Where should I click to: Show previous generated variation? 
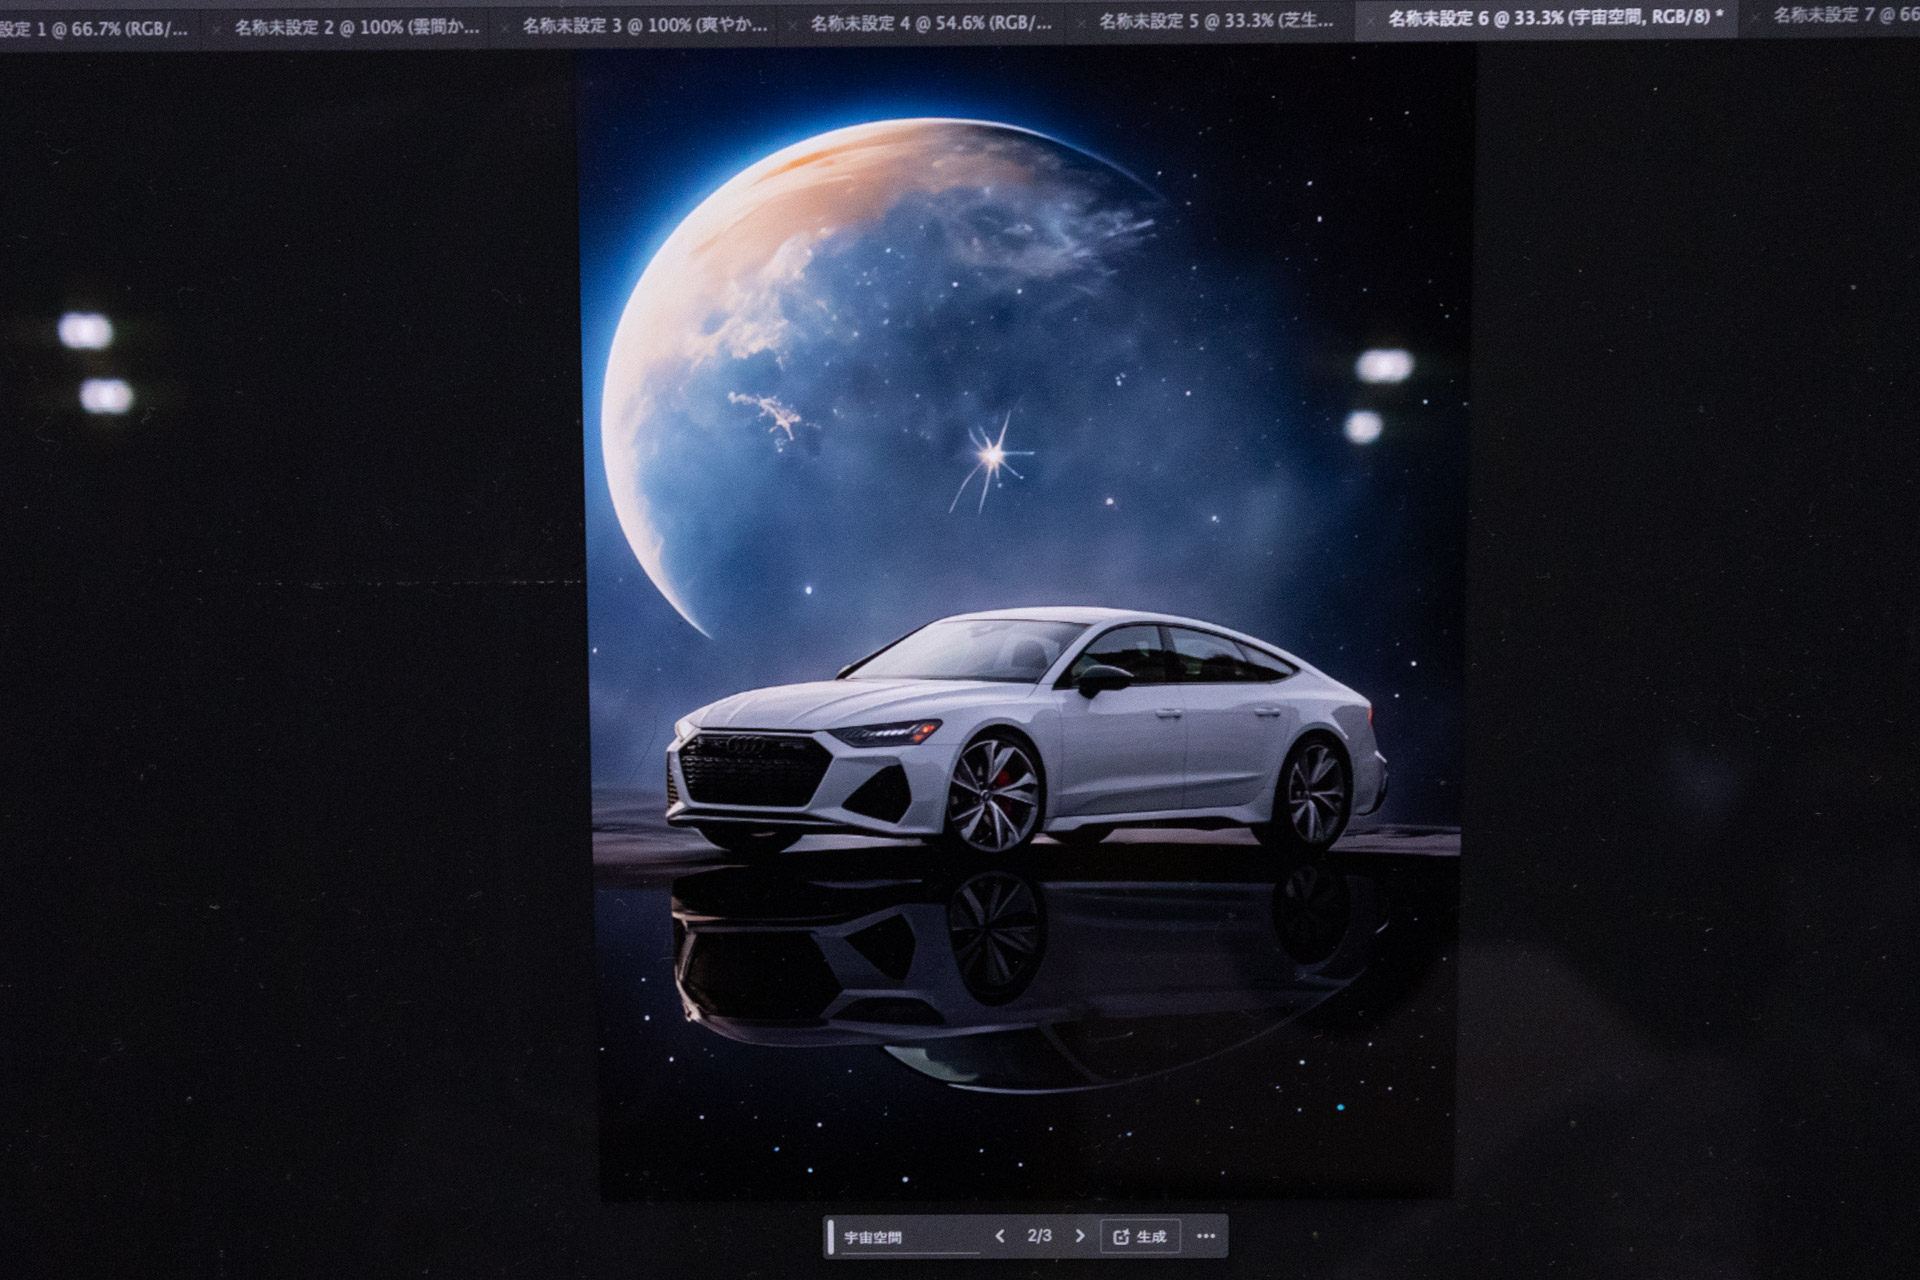pyautogui.click(x=999, y=1237)
